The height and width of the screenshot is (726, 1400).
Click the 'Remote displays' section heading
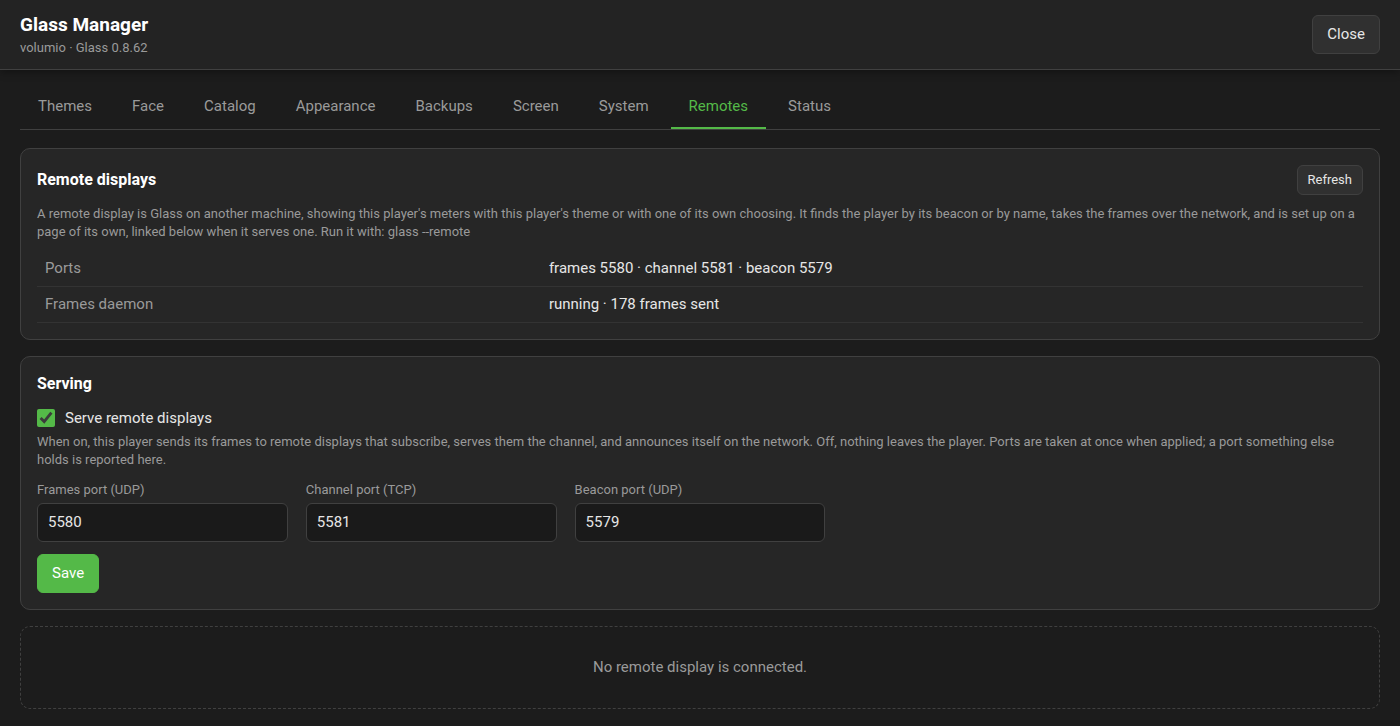click(x=97, y=180)
